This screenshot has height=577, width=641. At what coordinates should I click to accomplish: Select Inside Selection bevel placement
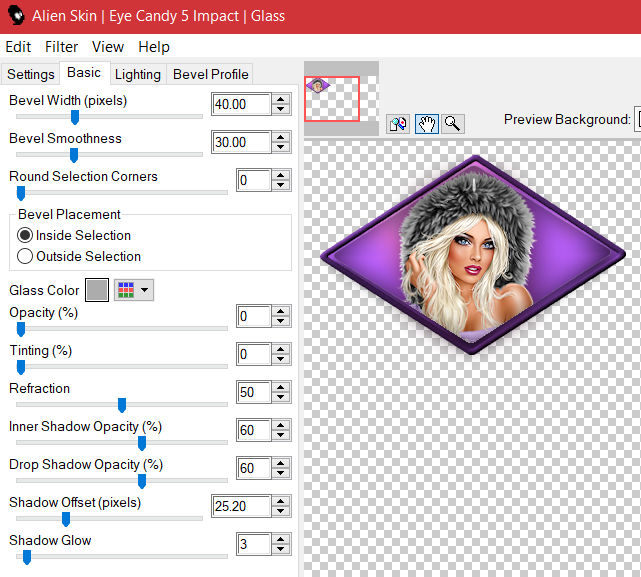click(x=25, y=236)
